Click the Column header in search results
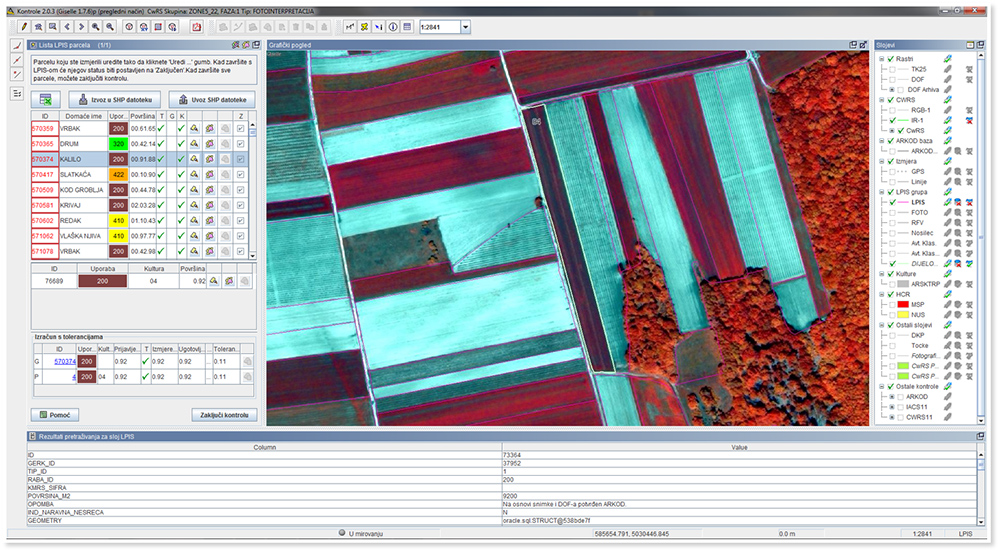 (x=265, y=447)
